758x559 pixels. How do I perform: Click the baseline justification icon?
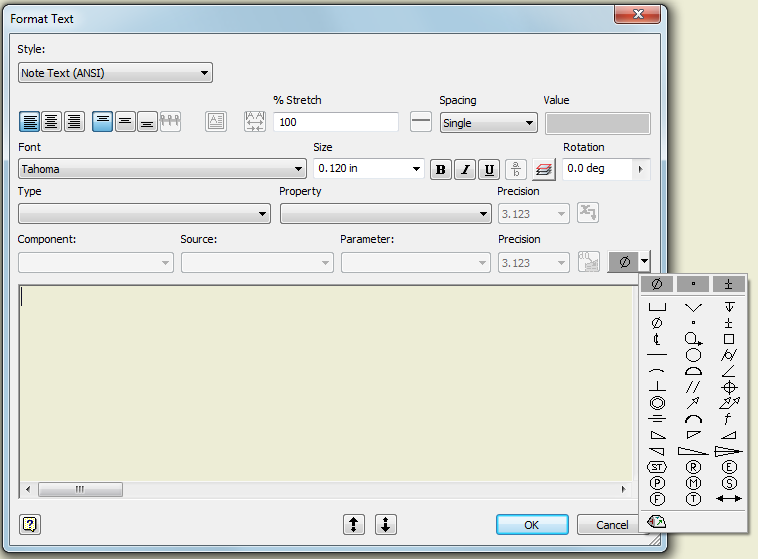(170, 121)
